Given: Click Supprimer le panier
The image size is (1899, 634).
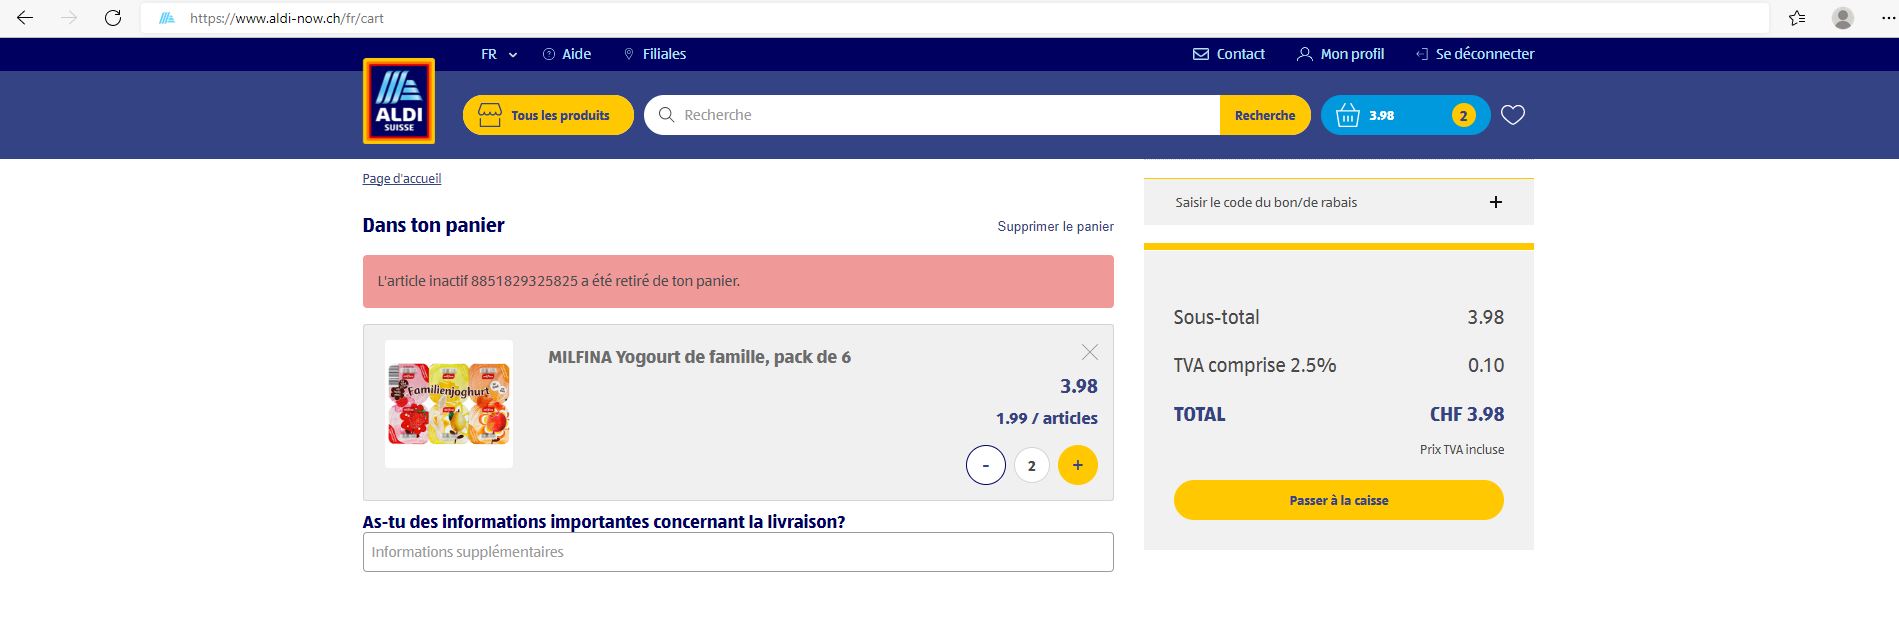Looking at the screenshot, I should [x=1054, y=226].
